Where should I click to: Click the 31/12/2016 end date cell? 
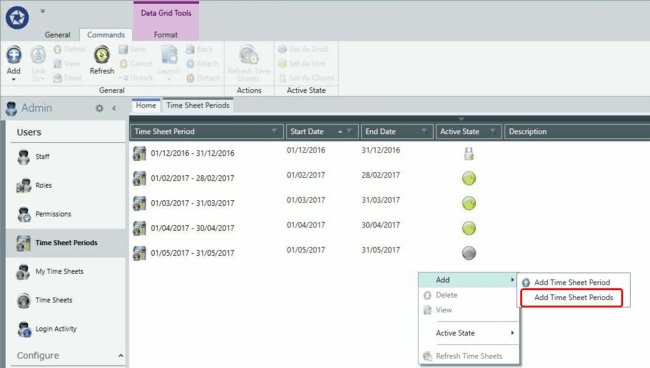pos(381,150)
